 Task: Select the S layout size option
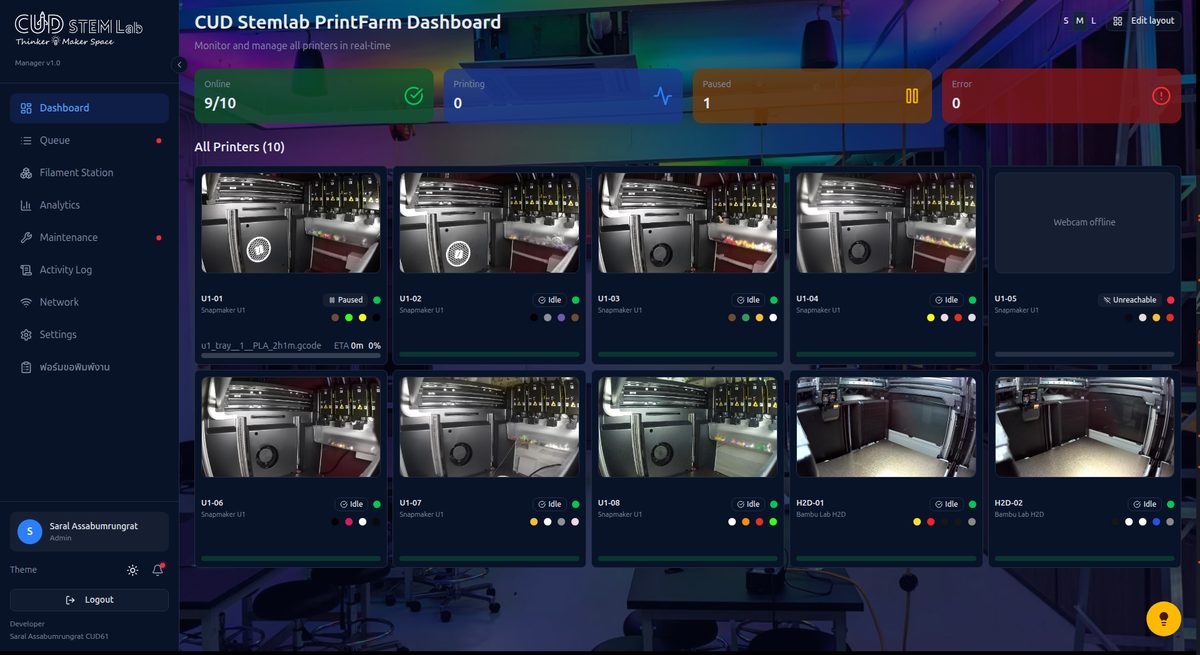pyautogui.click(x=1066, y=20)
